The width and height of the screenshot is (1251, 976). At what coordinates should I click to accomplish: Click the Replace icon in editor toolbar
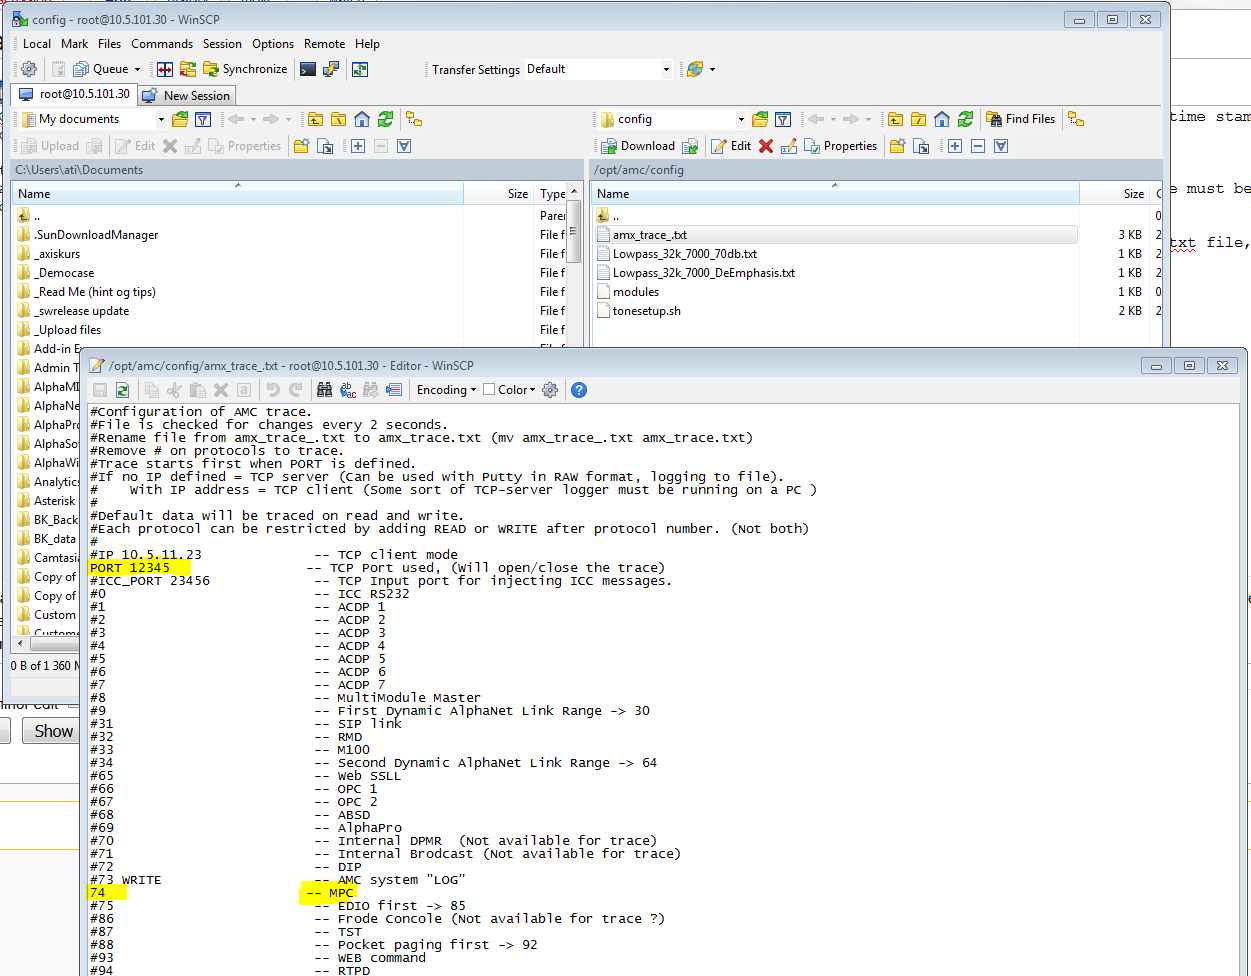pyautogui.click(x=347, y=390)
